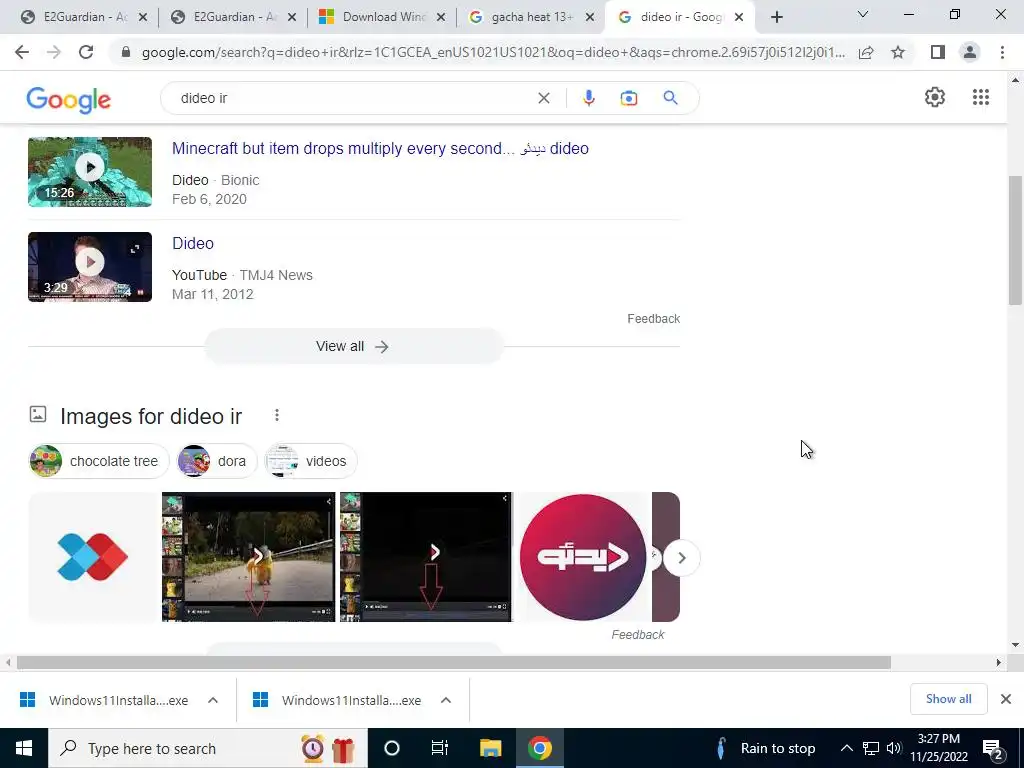Open Task View on the taskbar

[x=440, y=748]
